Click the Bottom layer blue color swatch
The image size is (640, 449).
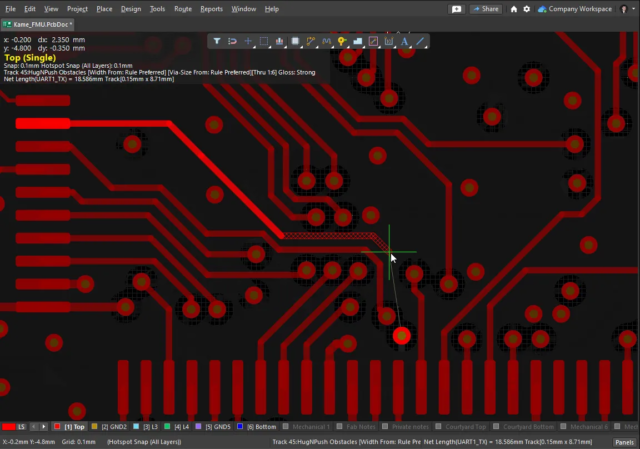(240, 427)
